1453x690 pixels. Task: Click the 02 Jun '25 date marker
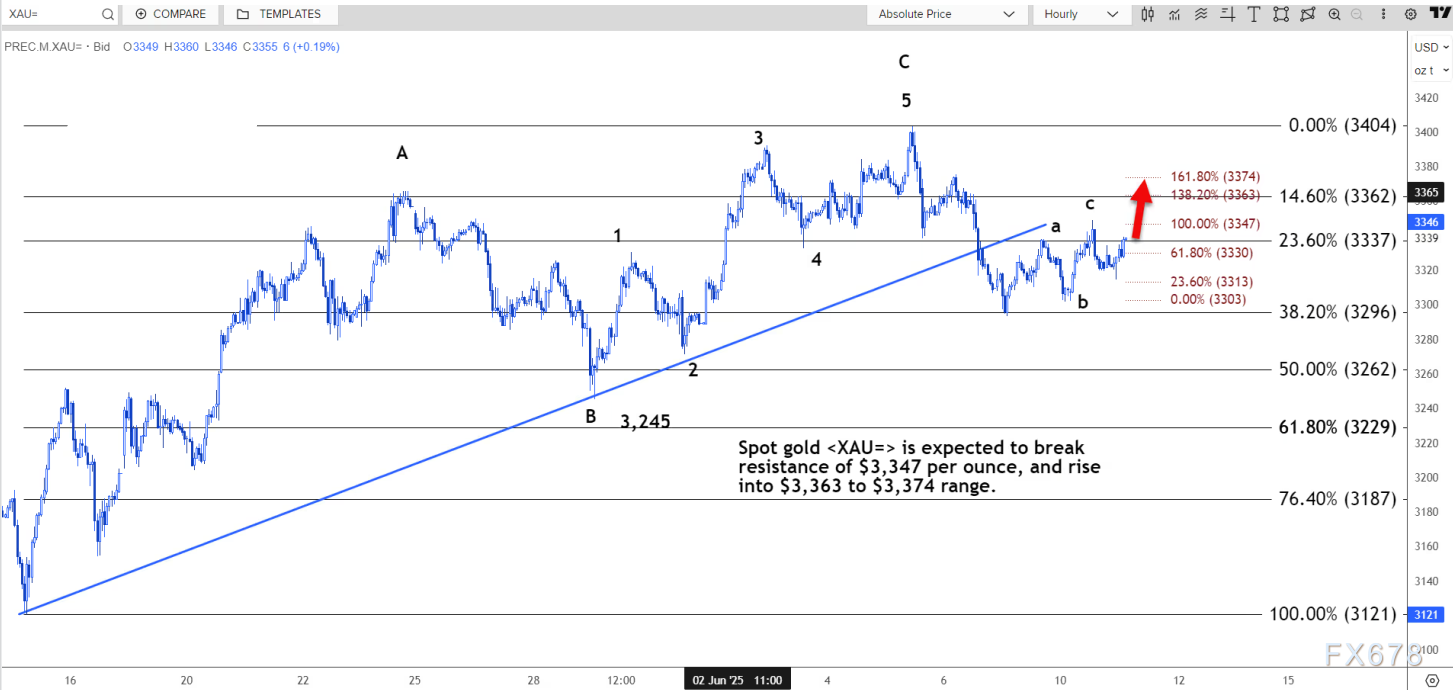(739, 680)
